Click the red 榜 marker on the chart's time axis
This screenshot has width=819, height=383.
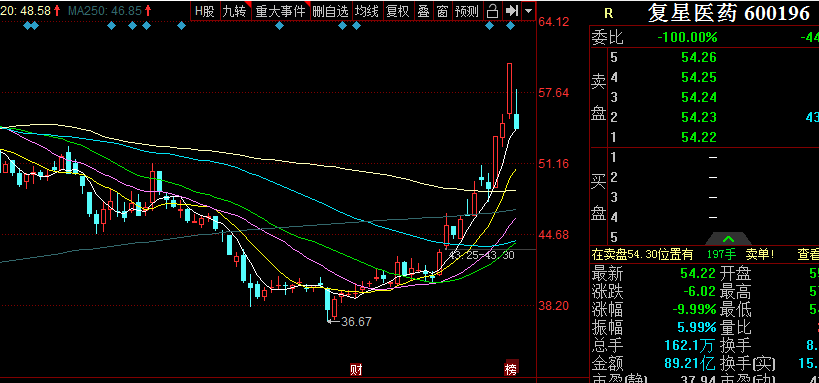pyautogui.click(x=510, y=369)
